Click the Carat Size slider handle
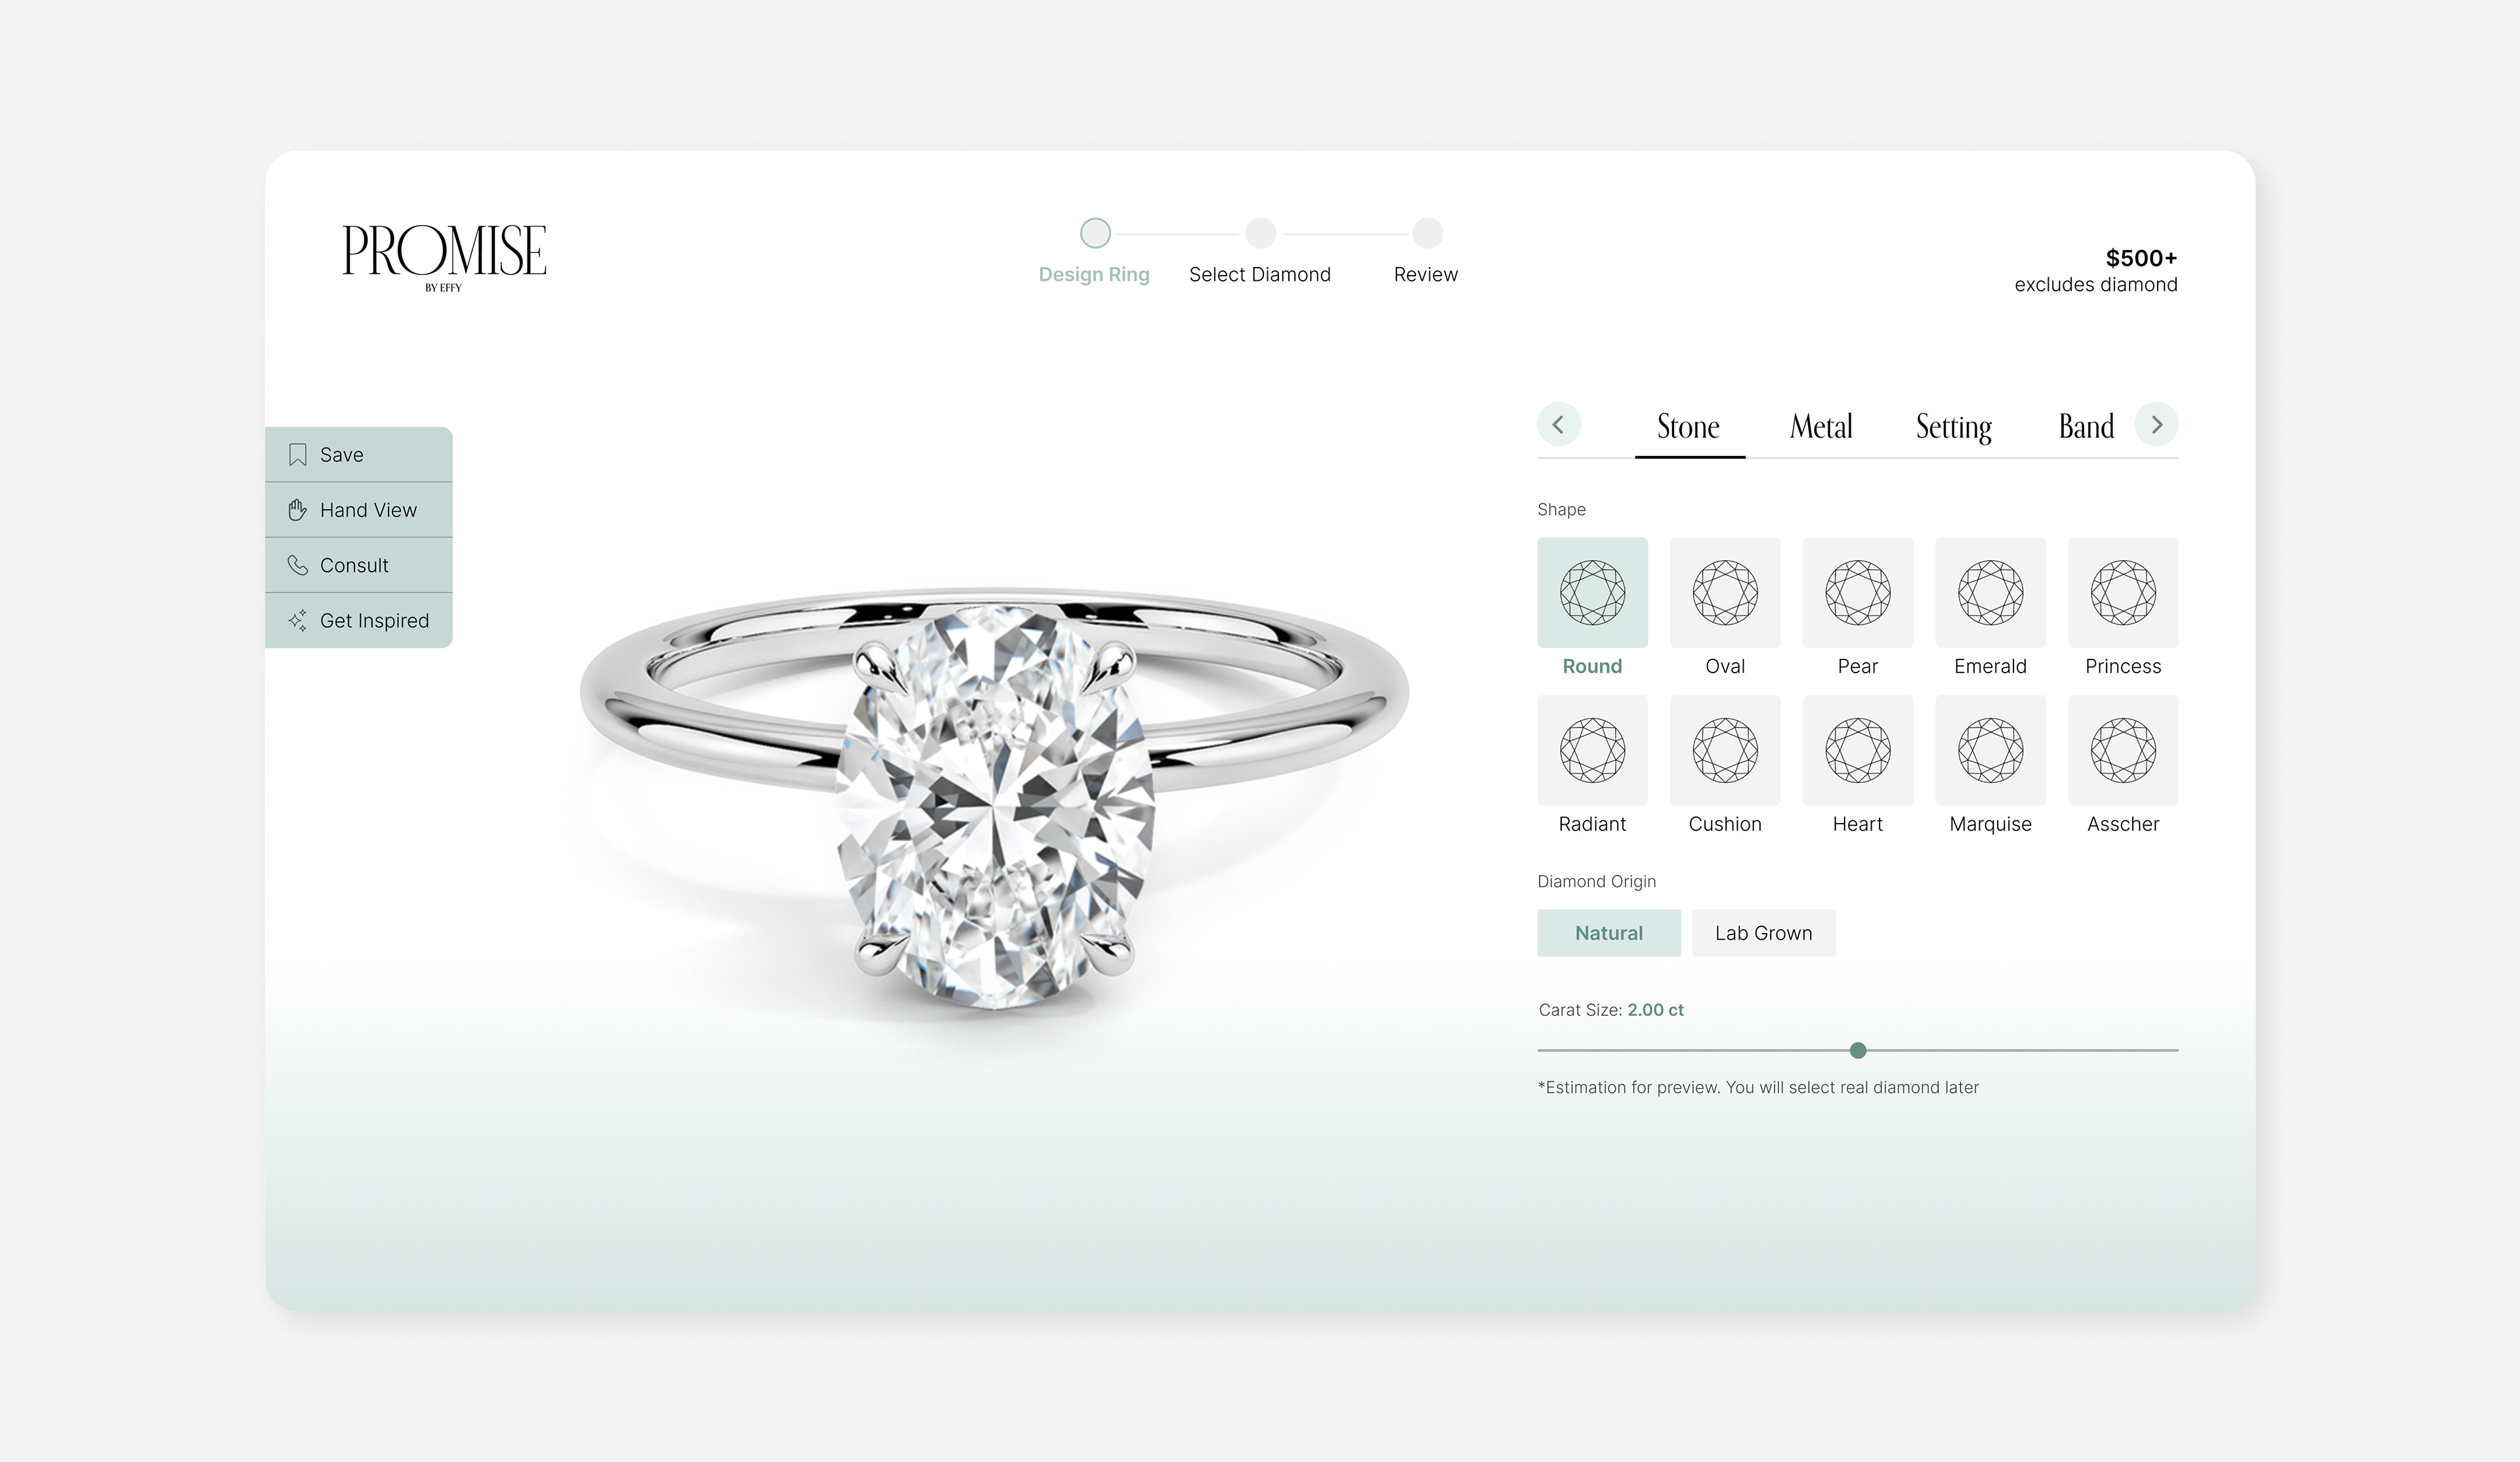 point(1858,1050)
